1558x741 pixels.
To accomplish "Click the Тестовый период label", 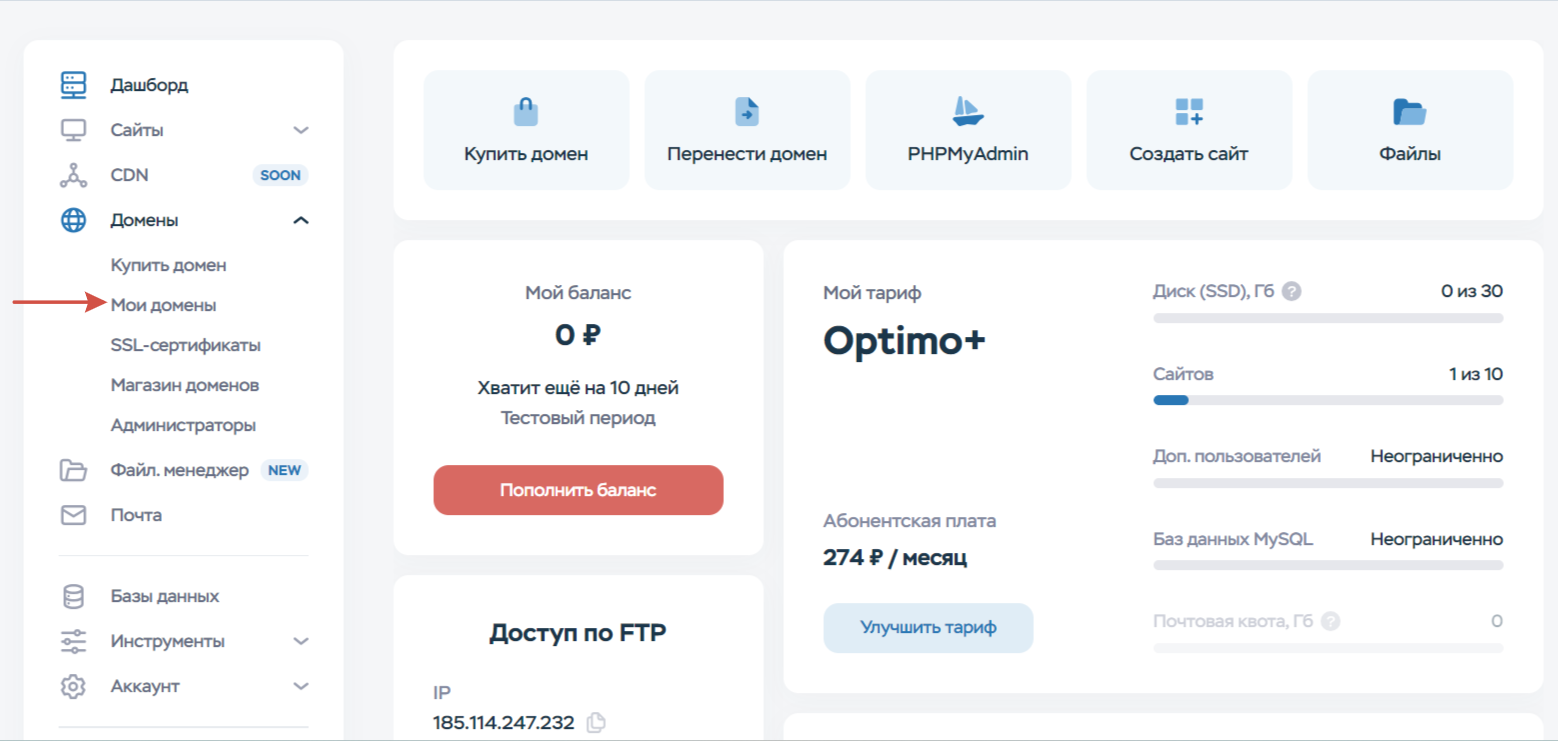I will click(x=578, y=418).
